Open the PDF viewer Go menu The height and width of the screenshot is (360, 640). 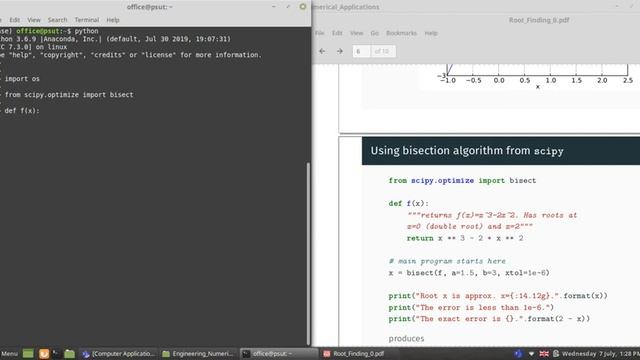click(x=374, y=33)
